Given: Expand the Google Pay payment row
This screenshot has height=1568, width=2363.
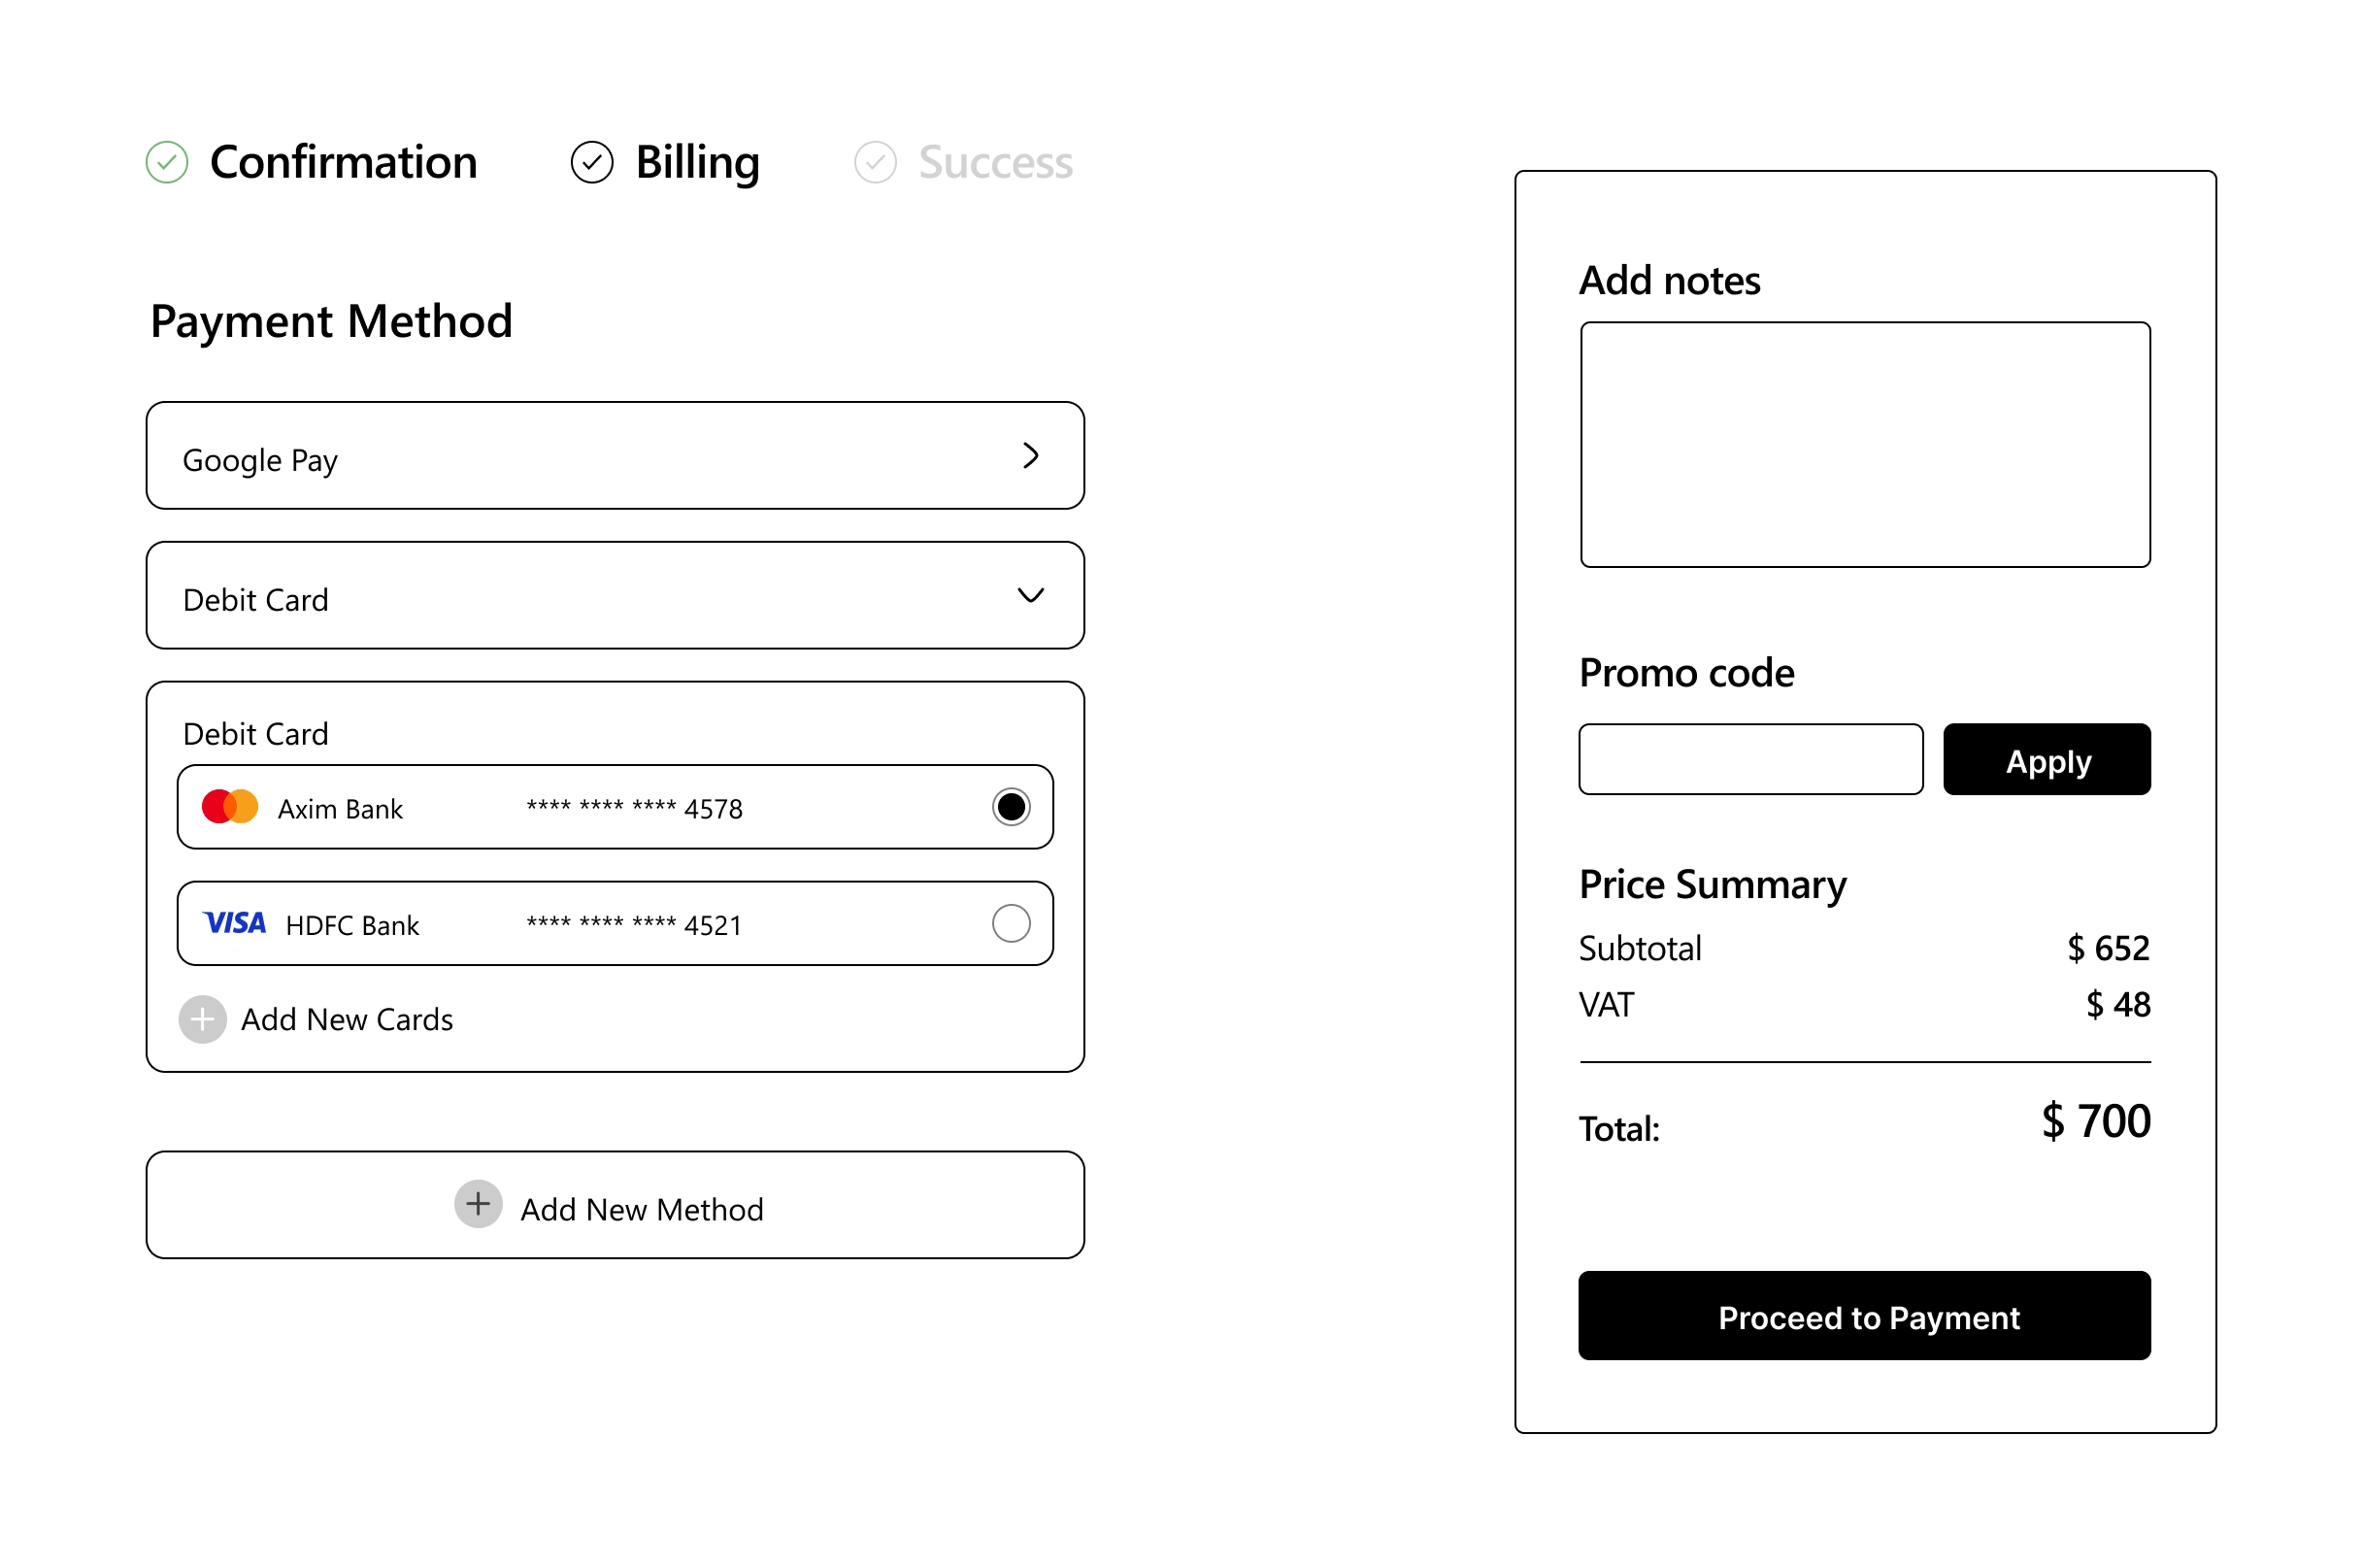Looking at the screenshot, I should (615, 455).
